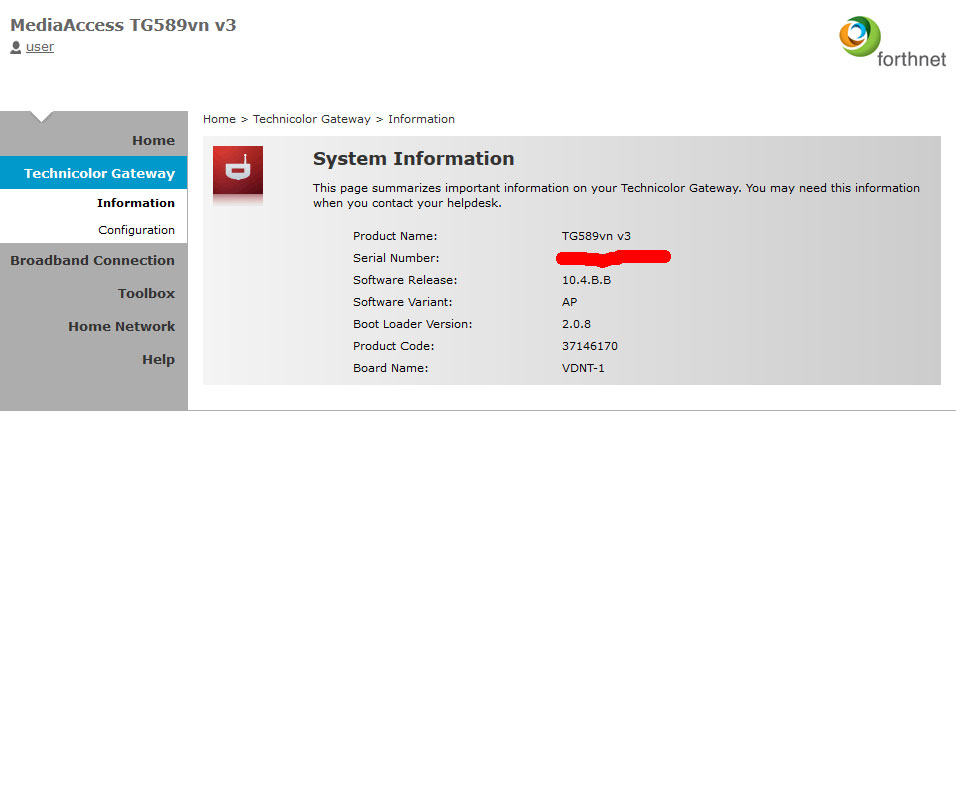Viewport: 956px width, 801px height.
Task: Click the Software Release label
Action: click(x=405, y=280)
